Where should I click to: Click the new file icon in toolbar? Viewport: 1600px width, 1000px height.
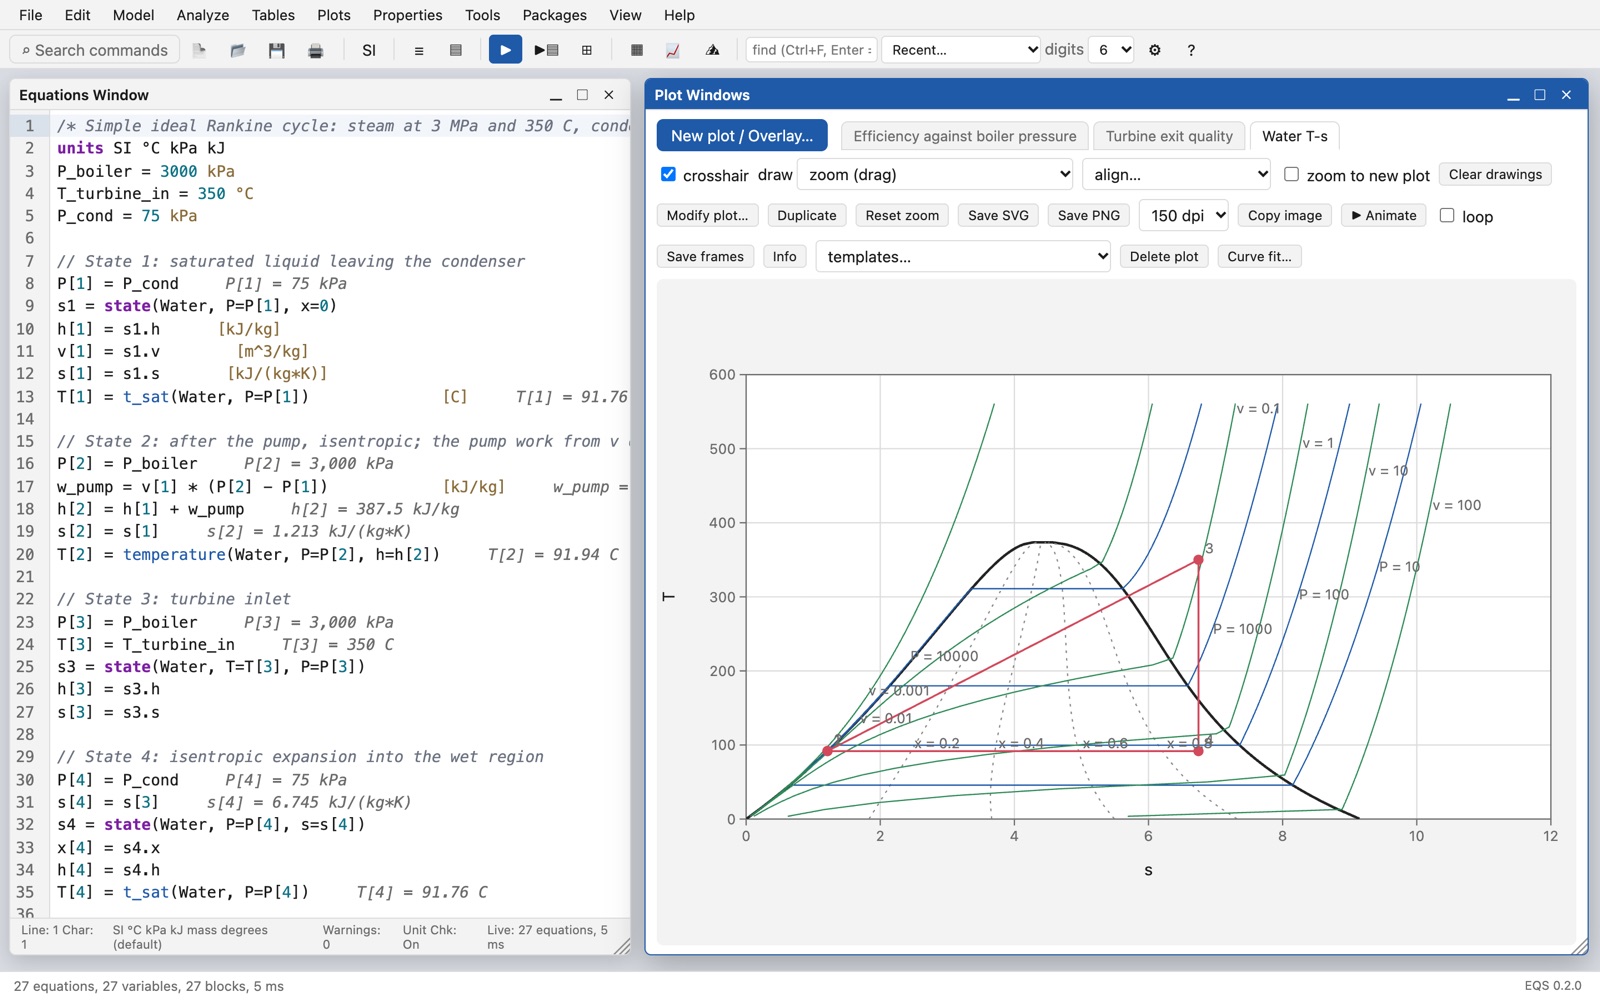pos(199,50)
